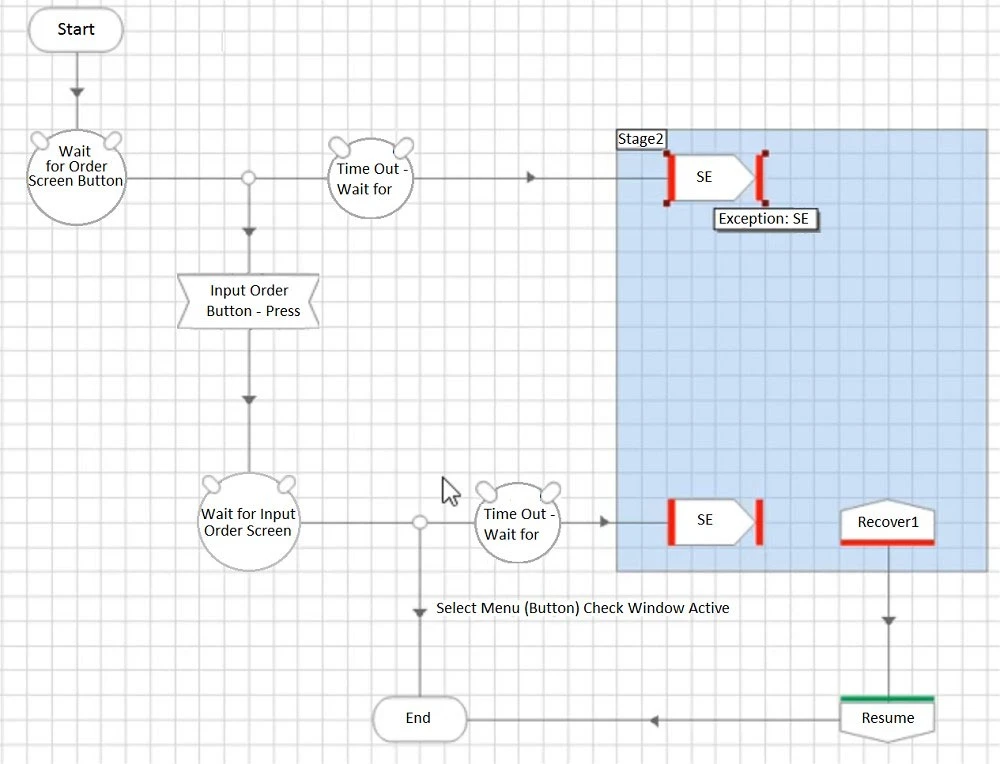Select the End stage
Viewport: 1000px width, 764px height.
pos(419,718)
